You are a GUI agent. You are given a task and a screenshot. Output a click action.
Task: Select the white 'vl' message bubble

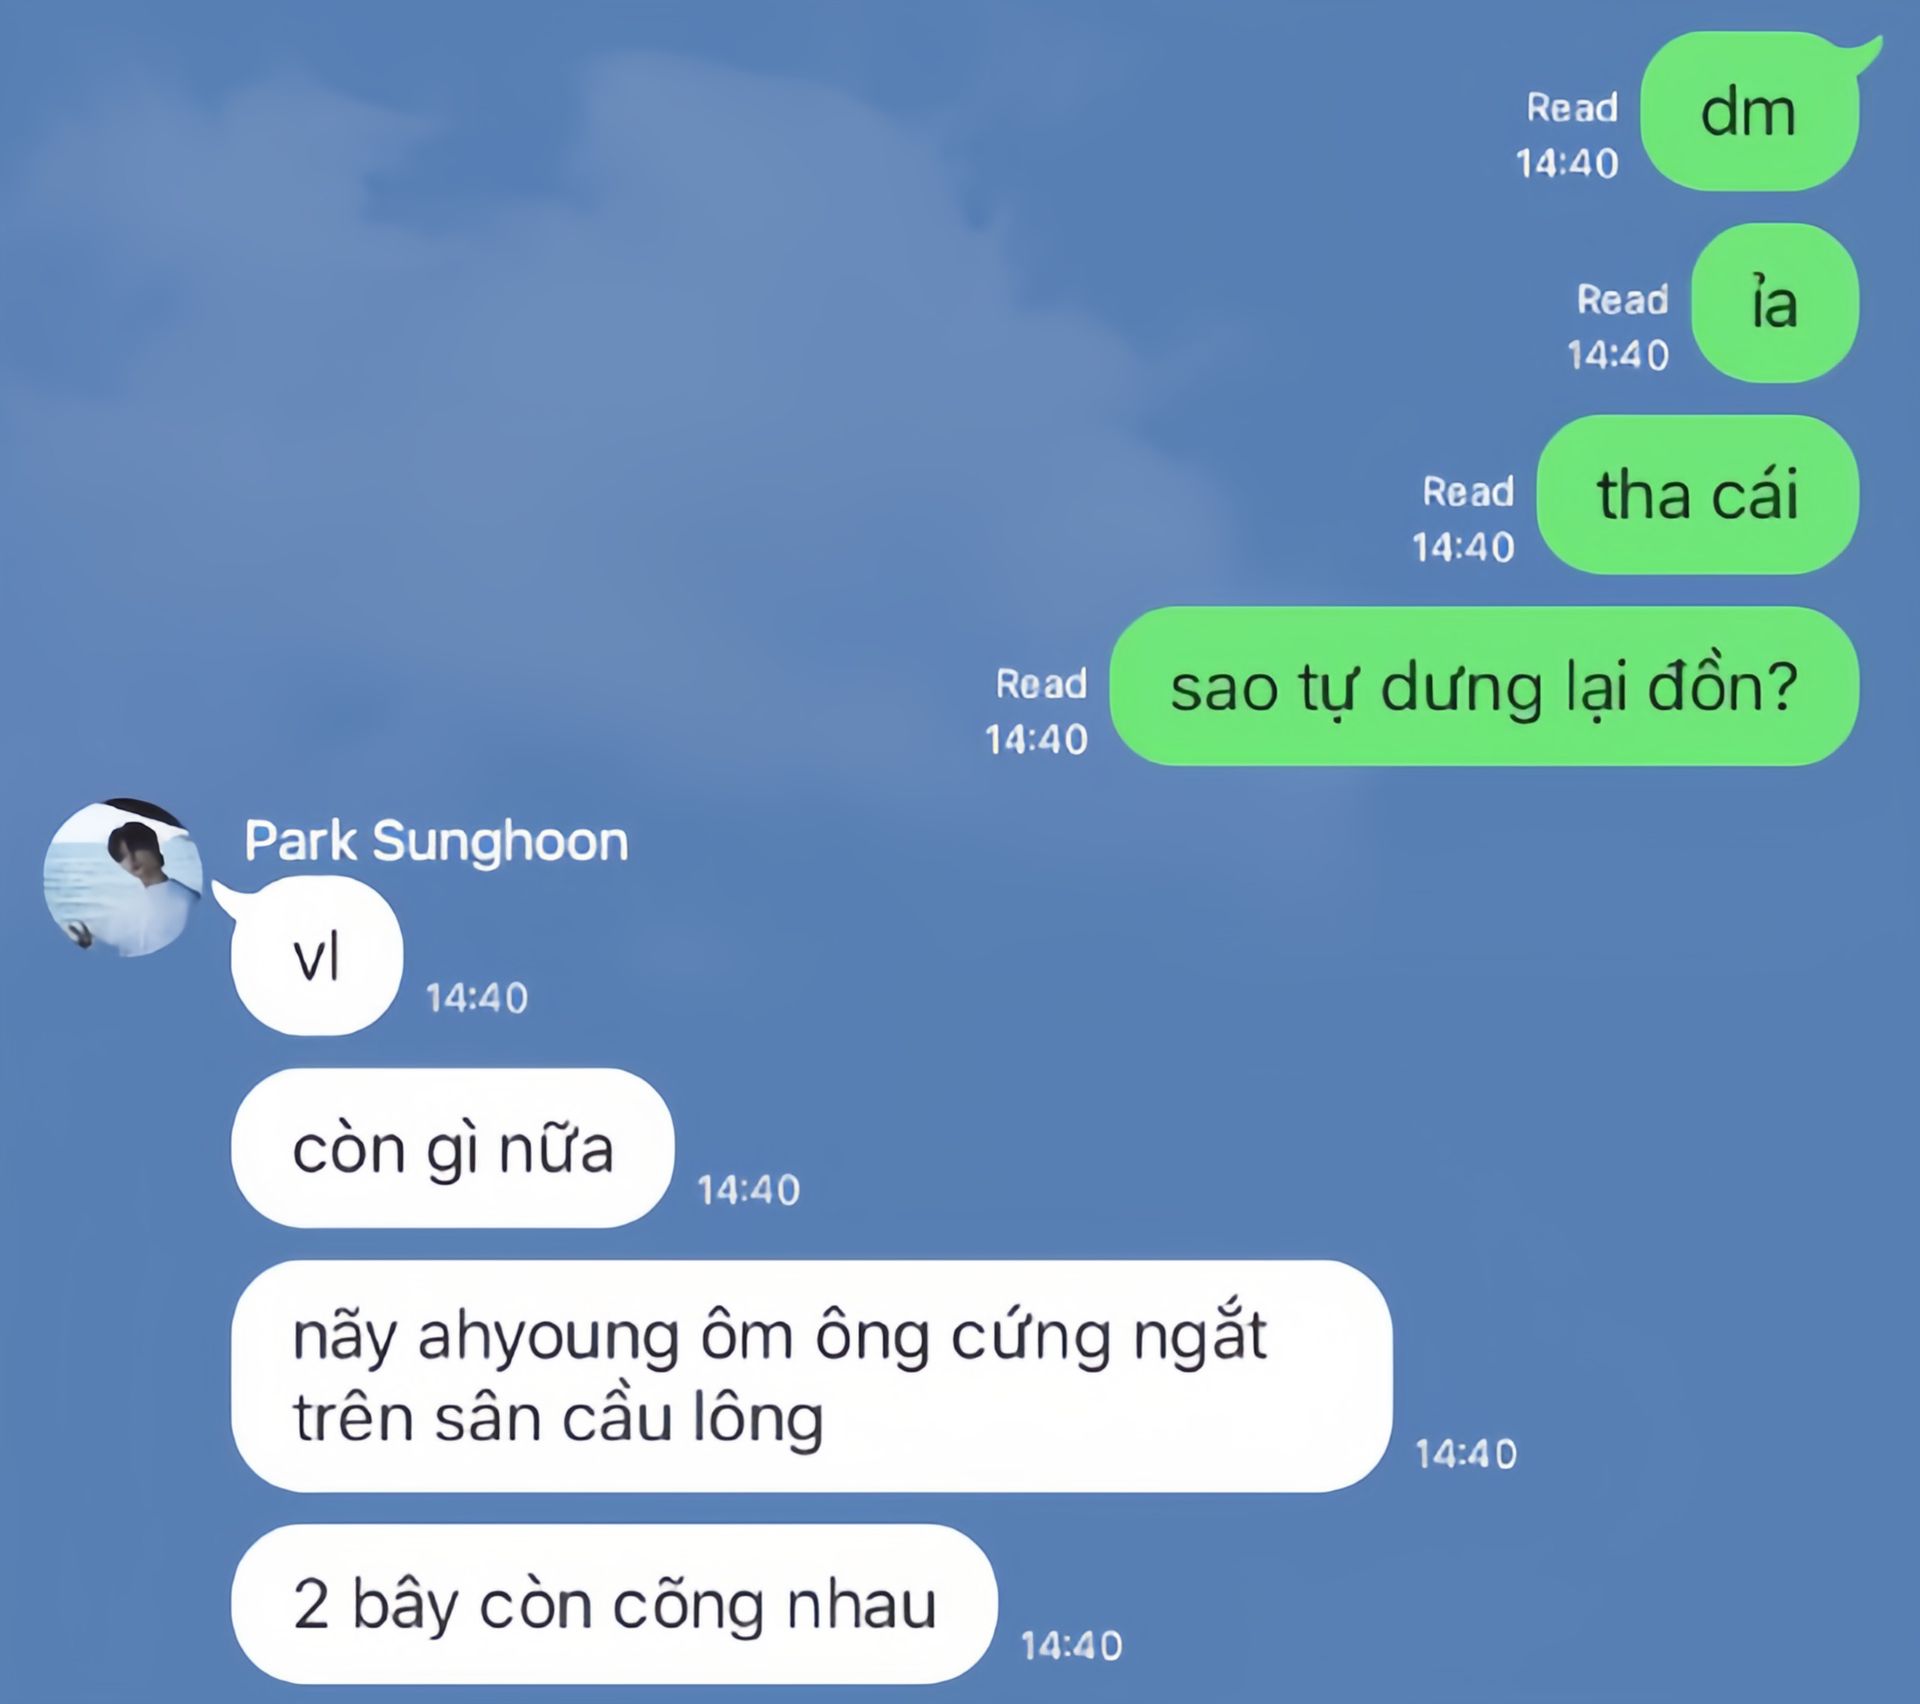point(317,956)
